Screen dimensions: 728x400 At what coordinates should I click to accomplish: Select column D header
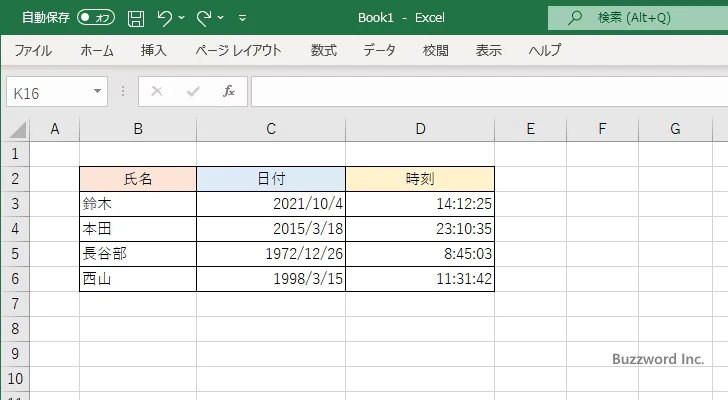(x=420, y=128)
